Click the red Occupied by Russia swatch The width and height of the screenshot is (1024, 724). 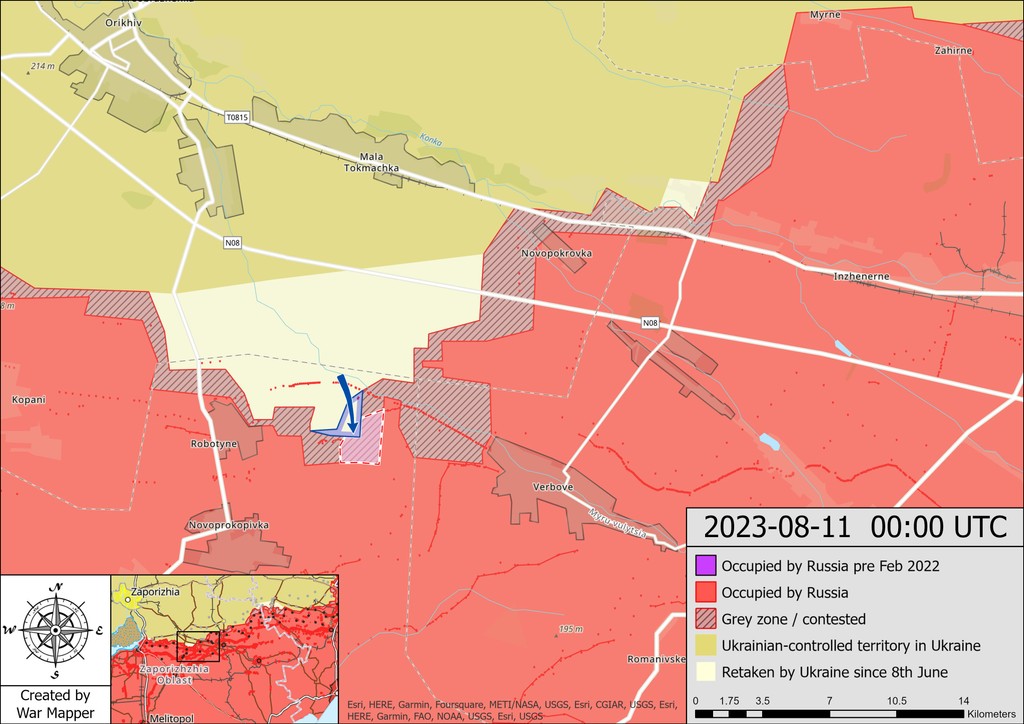tap(706, 592)
